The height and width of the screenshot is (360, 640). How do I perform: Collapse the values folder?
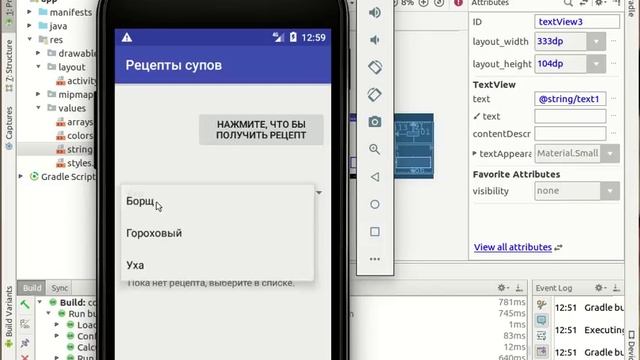38,108
